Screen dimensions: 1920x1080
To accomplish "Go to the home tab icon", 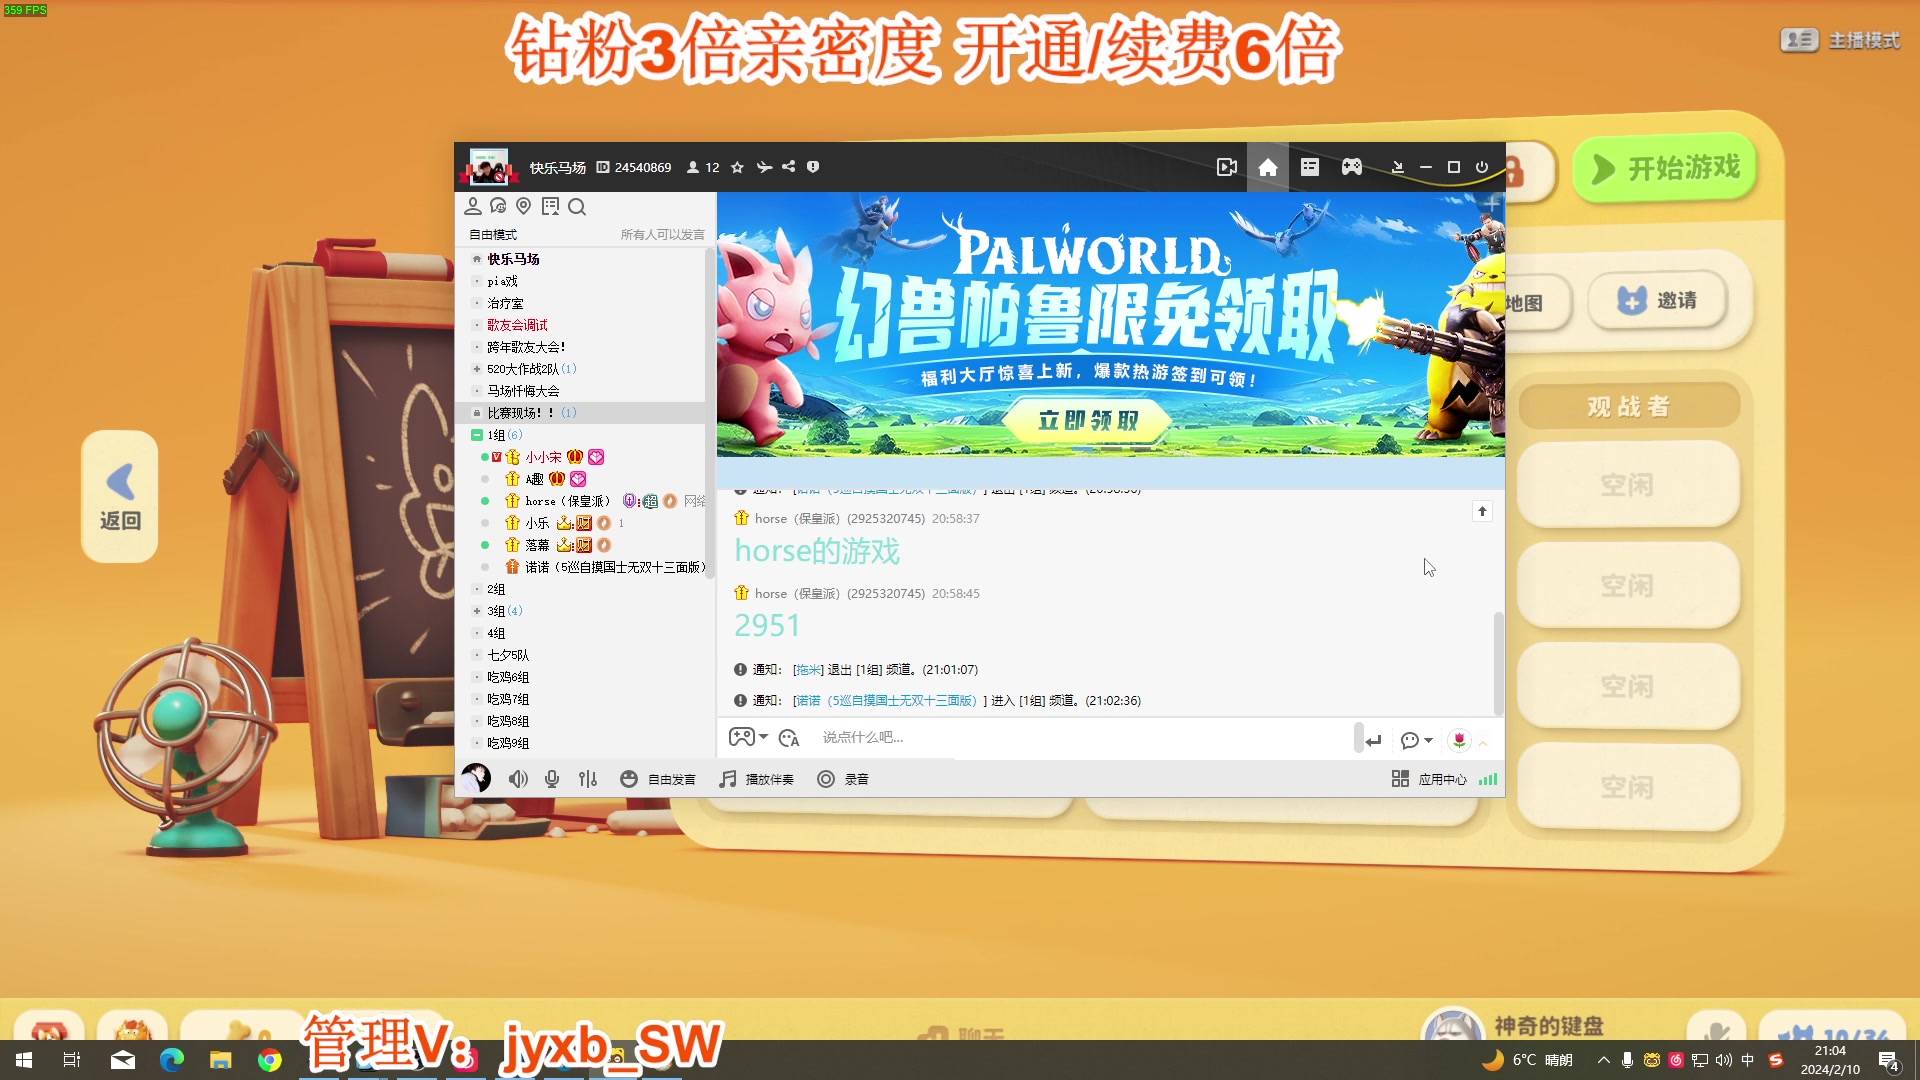I will pos(1268,167).
